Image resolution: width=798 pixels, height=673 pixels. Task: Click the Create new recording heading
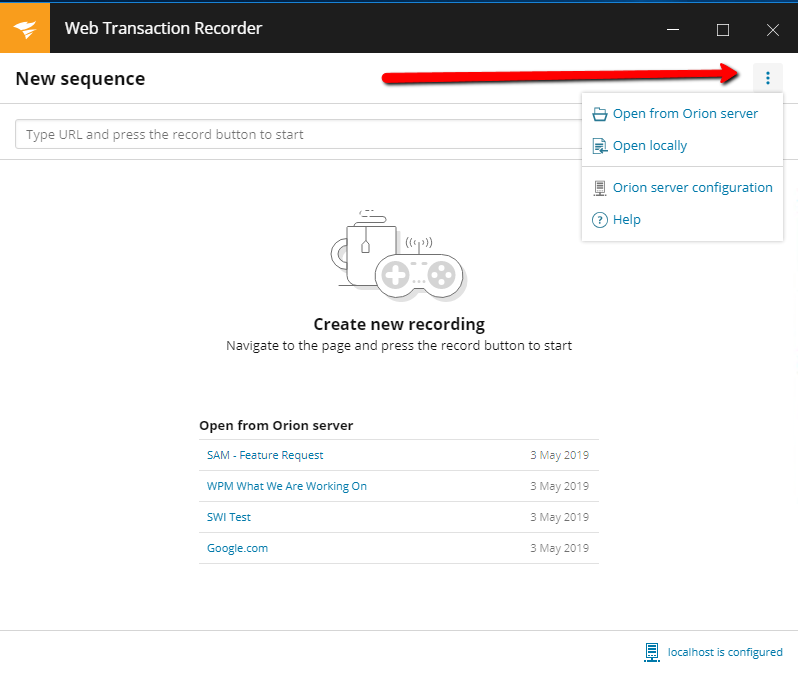click(399, 324)
